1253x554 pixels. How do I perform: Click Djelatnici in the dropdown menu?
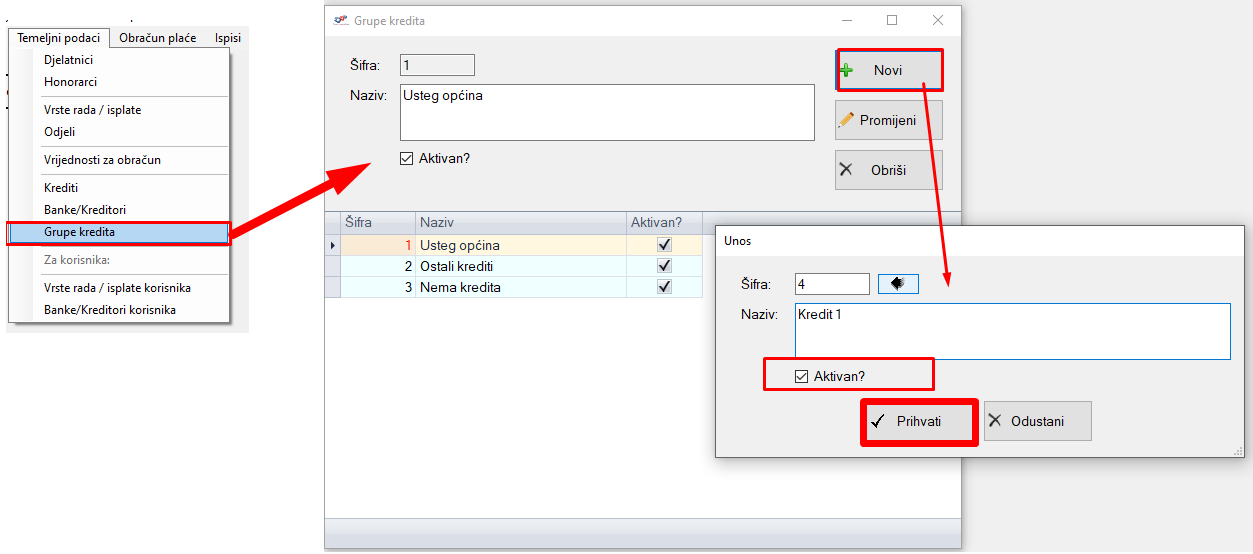tap(68, 60)
